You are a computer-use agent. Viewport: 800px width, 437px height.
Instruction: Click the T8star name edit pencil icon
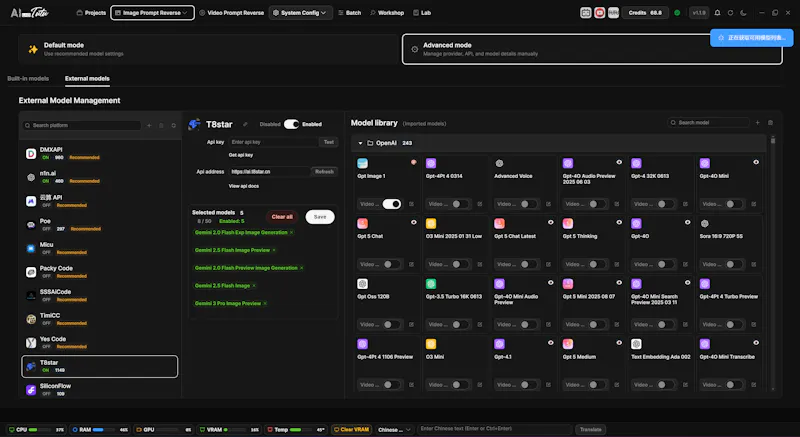(x=245, y=124)
